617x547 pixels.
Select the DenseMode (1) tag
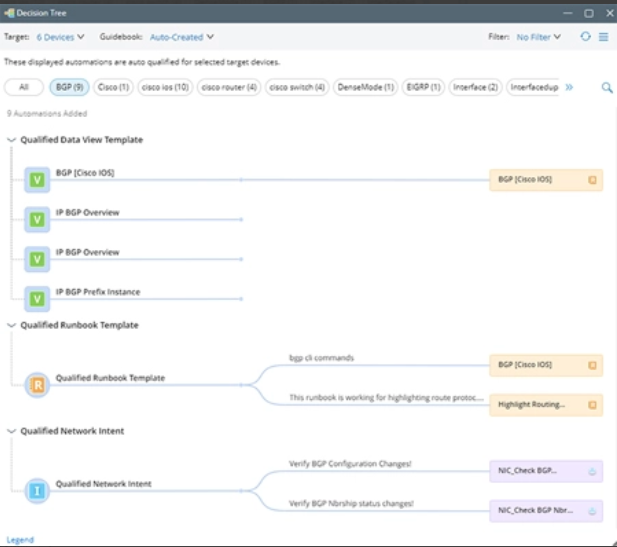pyautogui.click(x=364, y=87)
